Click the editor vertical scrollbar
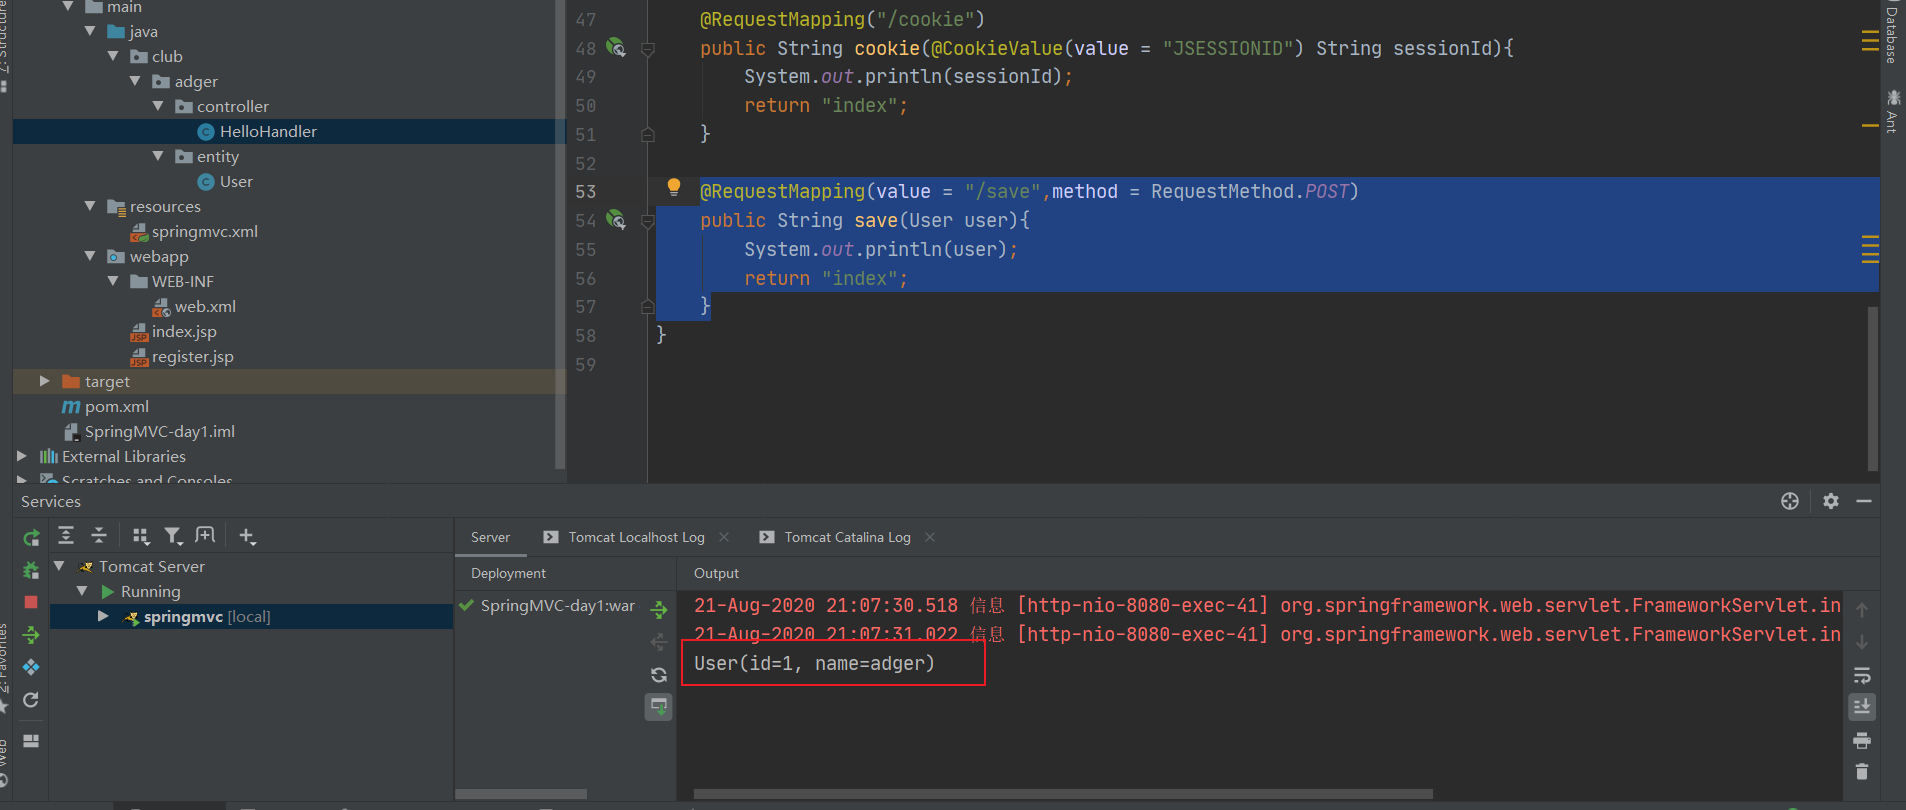The width and height of the screenshot is (1906, 810). [x=1872, y=388]
